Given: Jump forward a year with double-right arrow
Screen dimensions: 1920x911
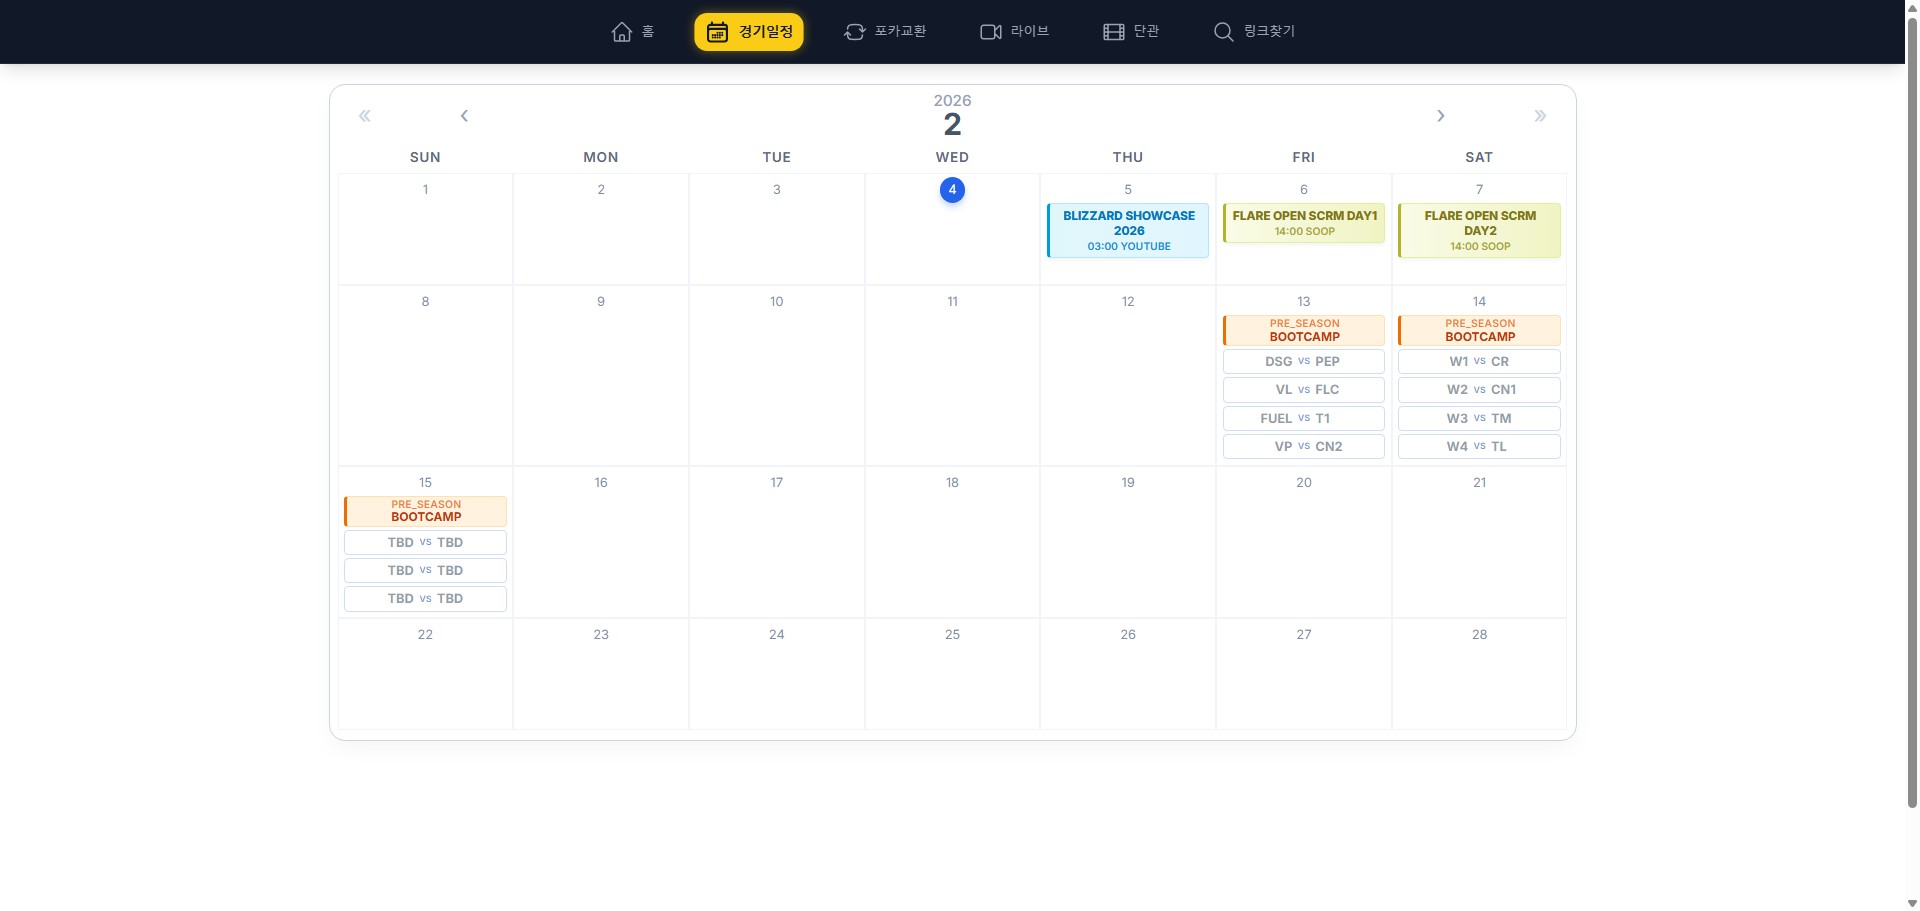Looking at the screenshot, I should (1540, 116).
